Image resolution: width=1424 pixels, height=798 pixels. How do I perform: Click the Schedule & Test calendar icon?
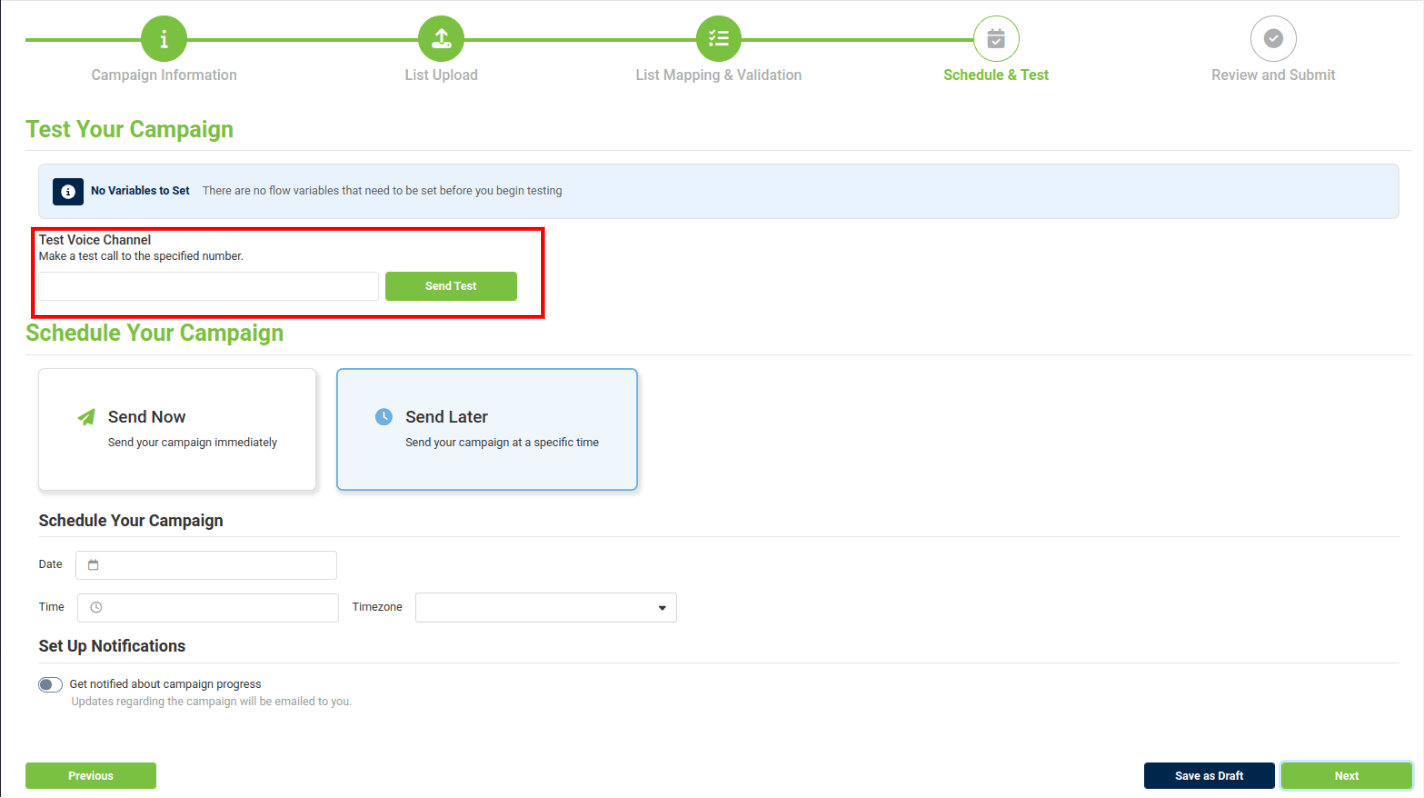coord(996,39)
